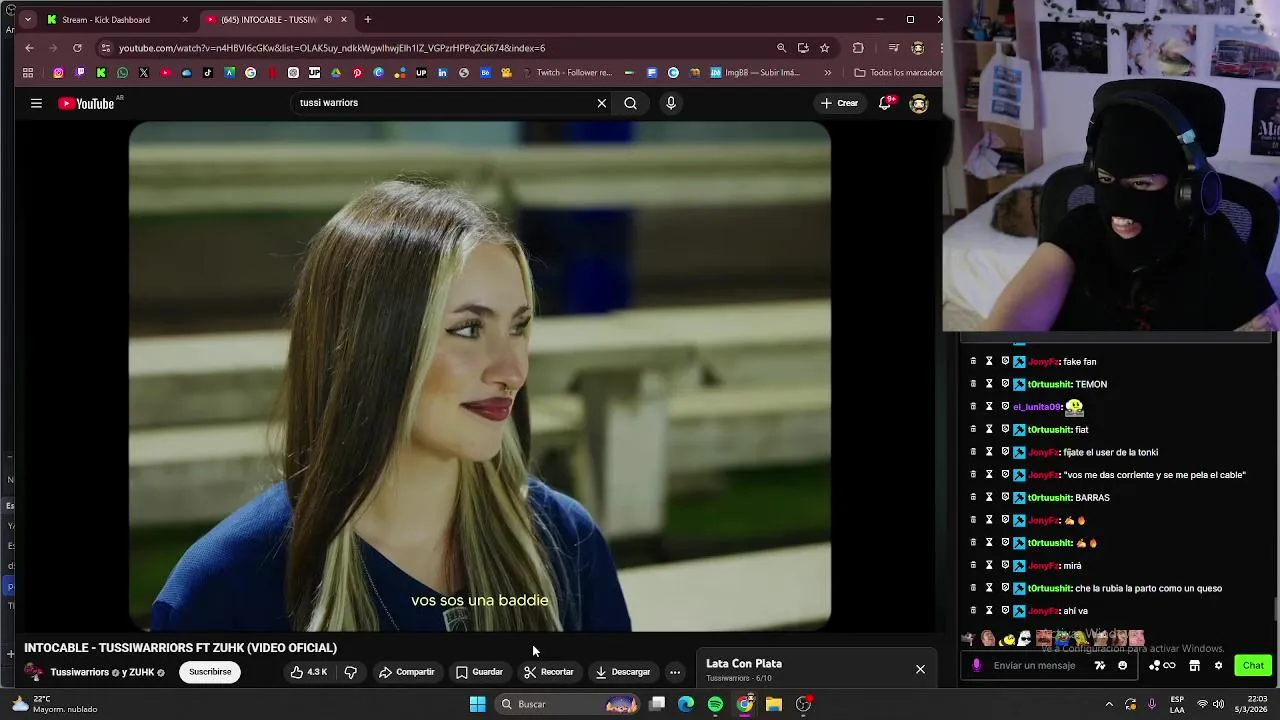Go back in browser history

click(29, 47)
